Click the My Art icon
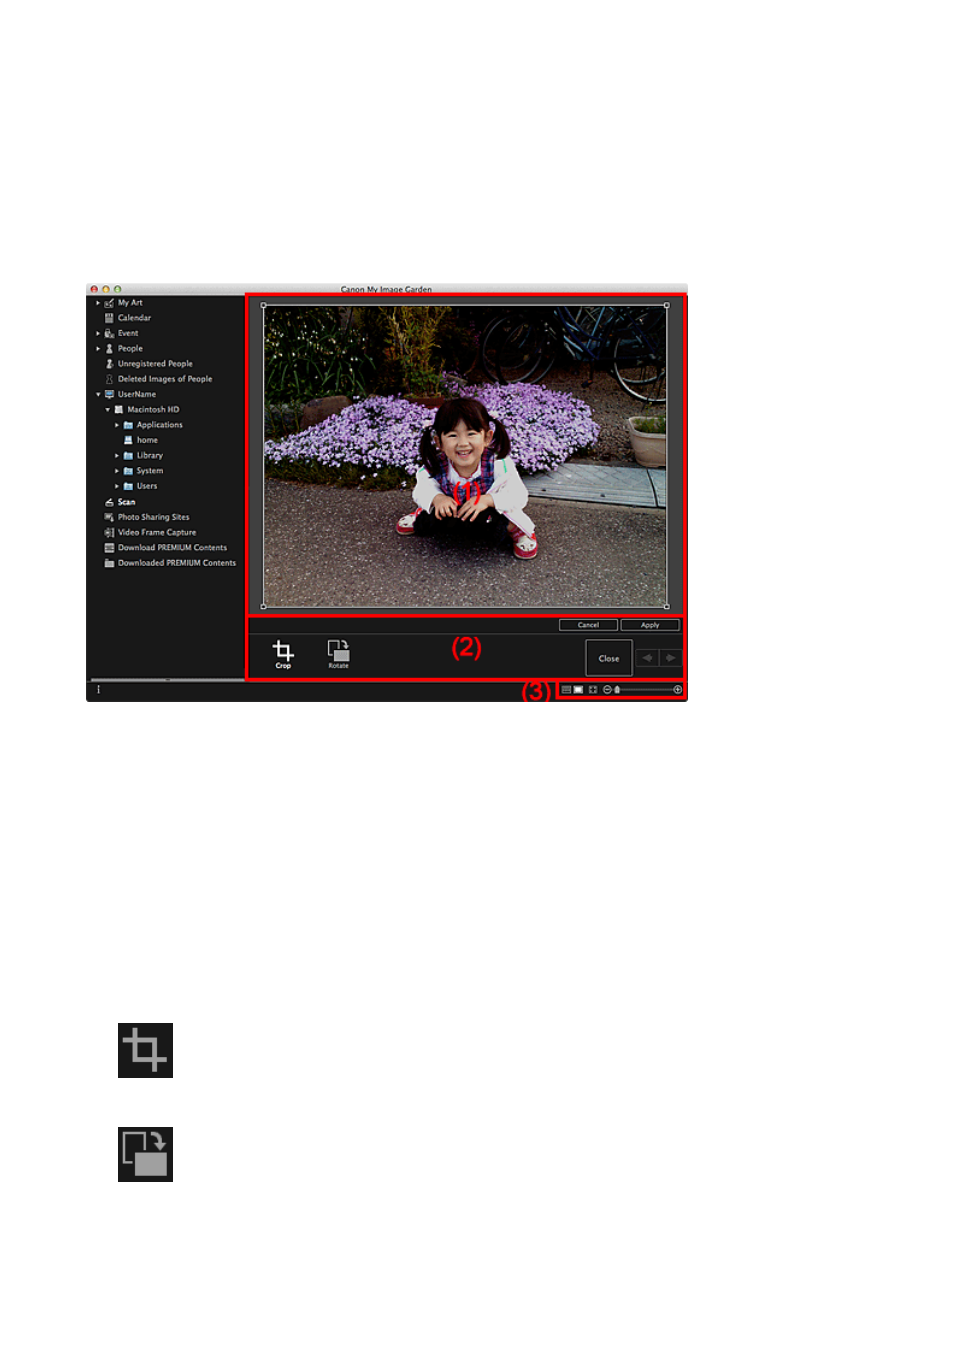The image size is (954, 1350). pos(109,302)
